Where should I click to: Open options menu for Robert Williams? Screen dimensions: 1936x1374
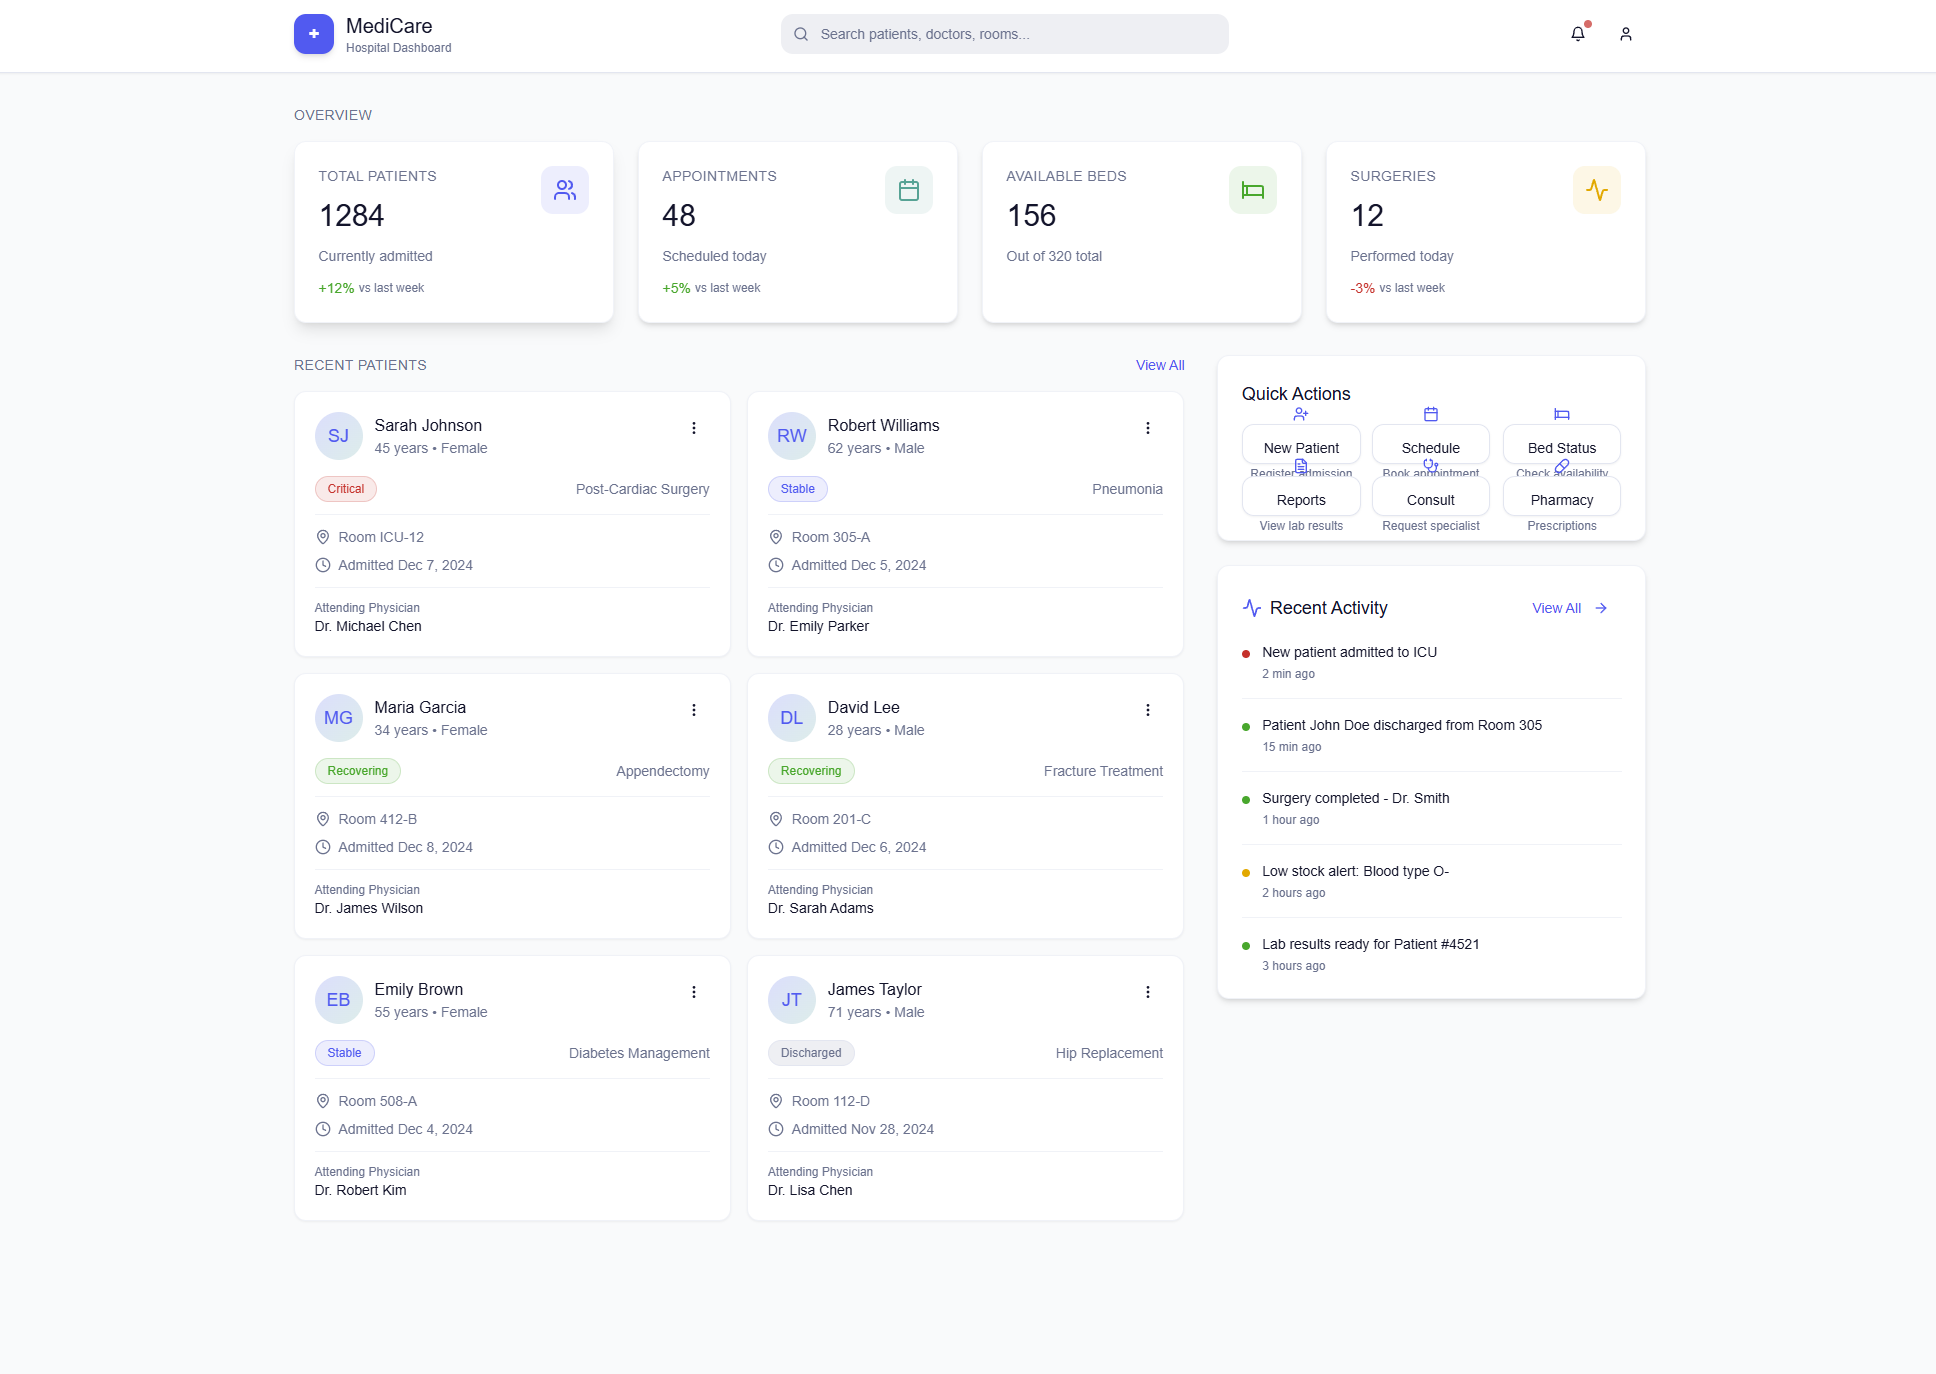tap(1147, 428)
